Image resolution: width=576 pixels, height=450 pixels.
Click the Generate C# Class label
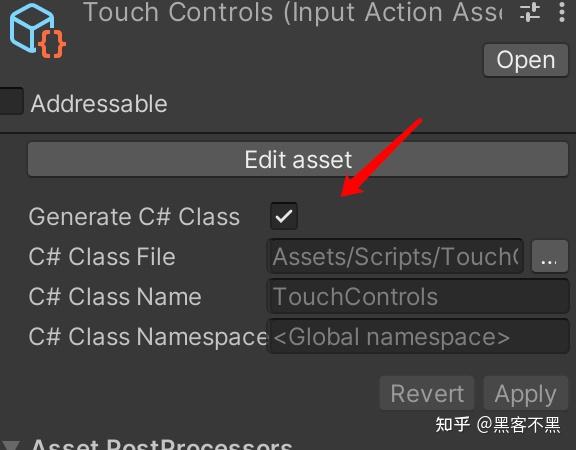[134, 216]
